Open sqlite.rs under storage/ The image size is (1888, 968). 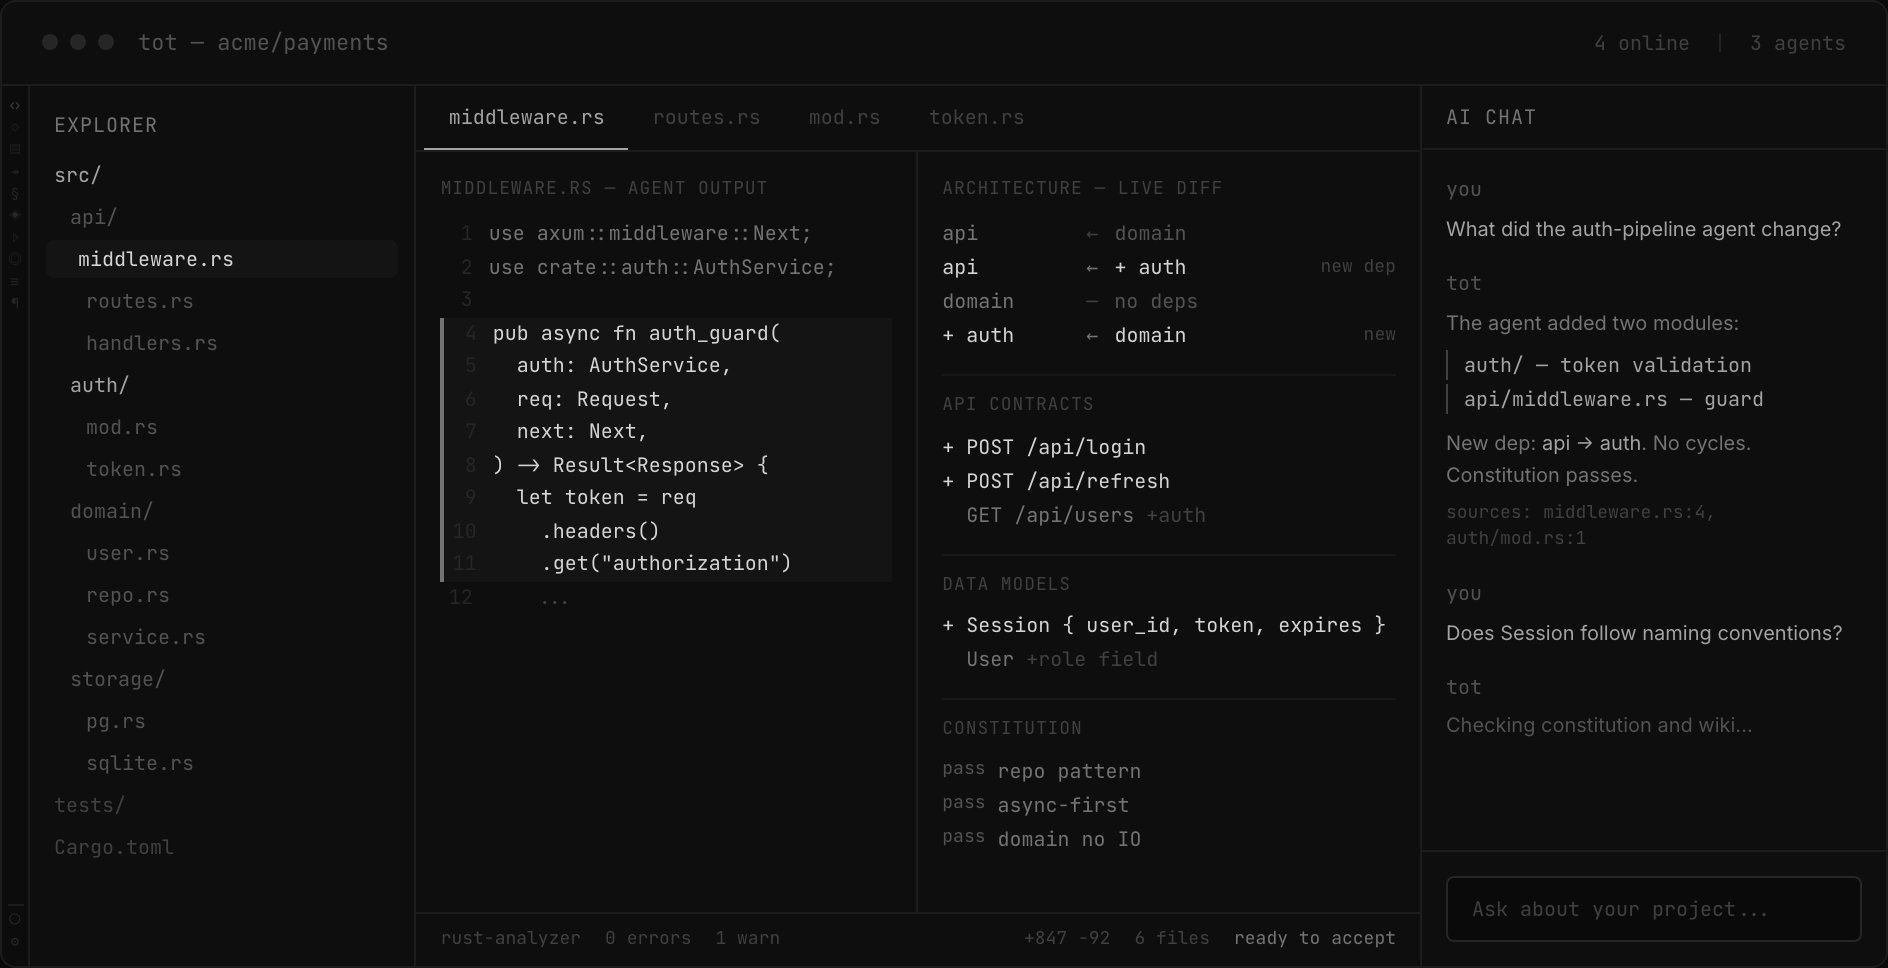(140, 763)
